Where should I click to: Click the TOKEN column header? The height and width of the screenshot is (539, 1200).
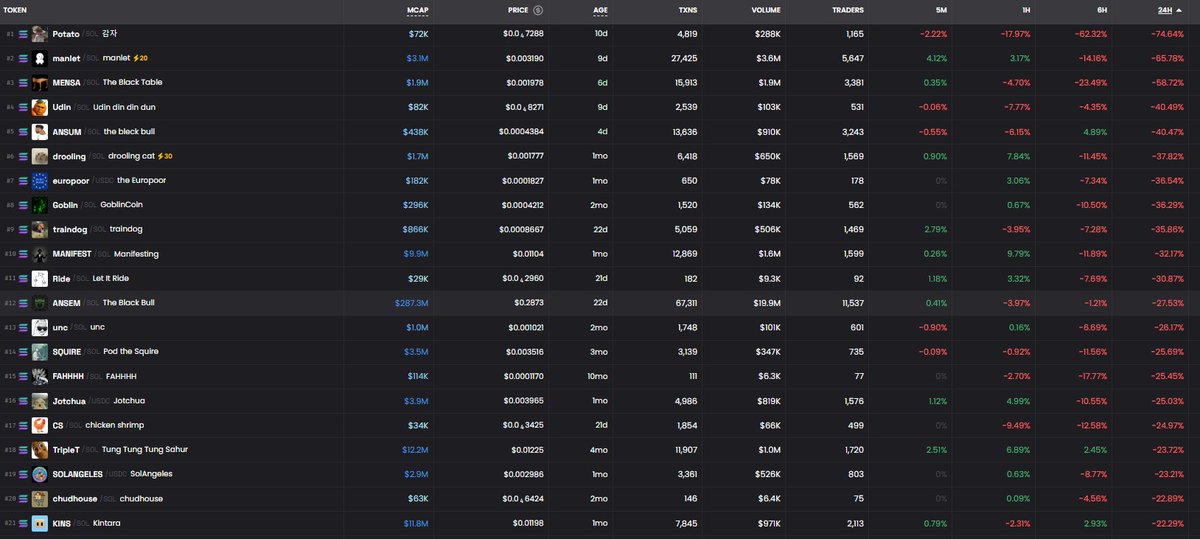(x=16, y=10)
